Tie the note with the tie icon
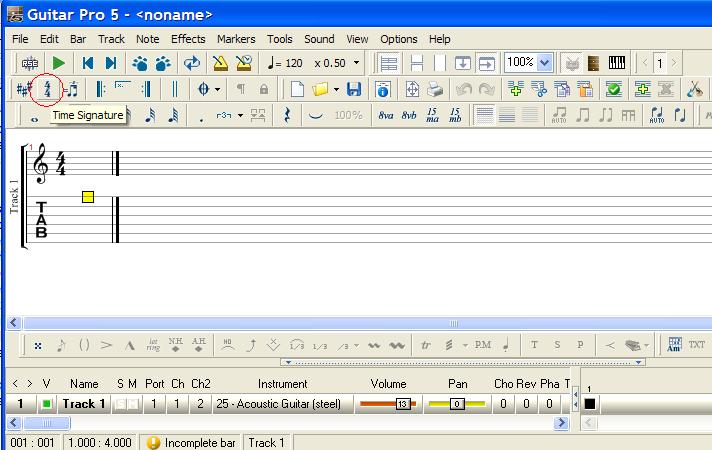The width and height of the screenshot is (712, 450). [316, 115]
